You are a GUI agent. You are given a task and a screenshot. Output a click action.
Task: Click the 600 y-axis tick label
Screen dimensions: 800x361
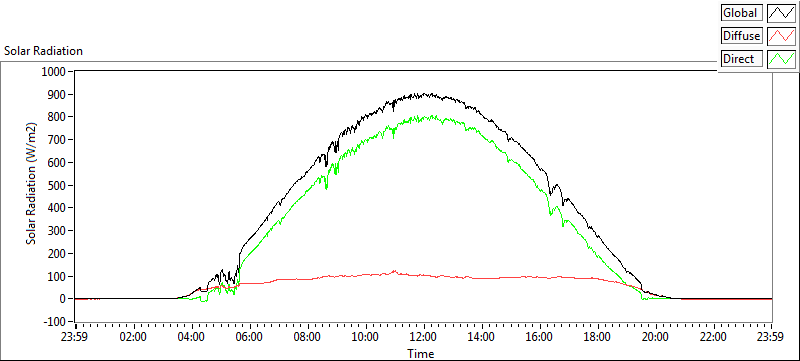tap(56, 163)
